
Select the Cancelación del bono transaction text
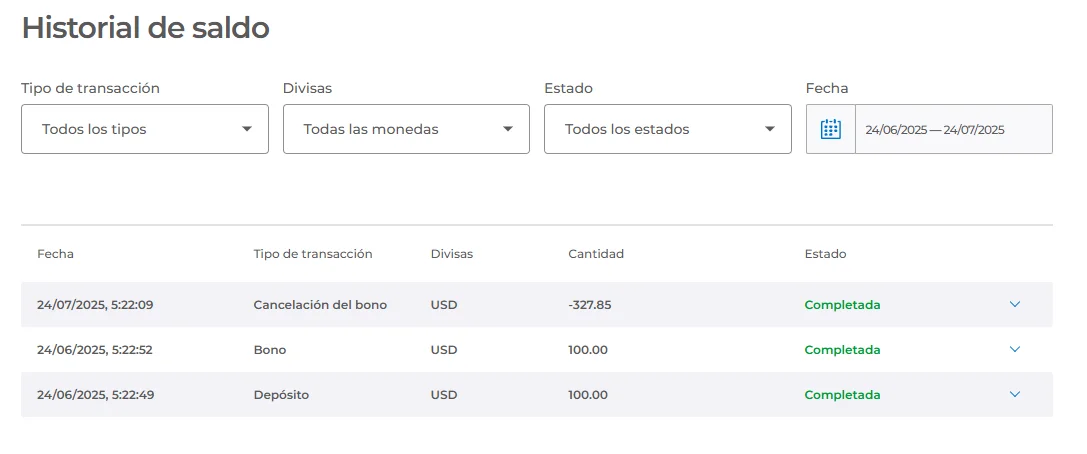click(x=320, y=305)
